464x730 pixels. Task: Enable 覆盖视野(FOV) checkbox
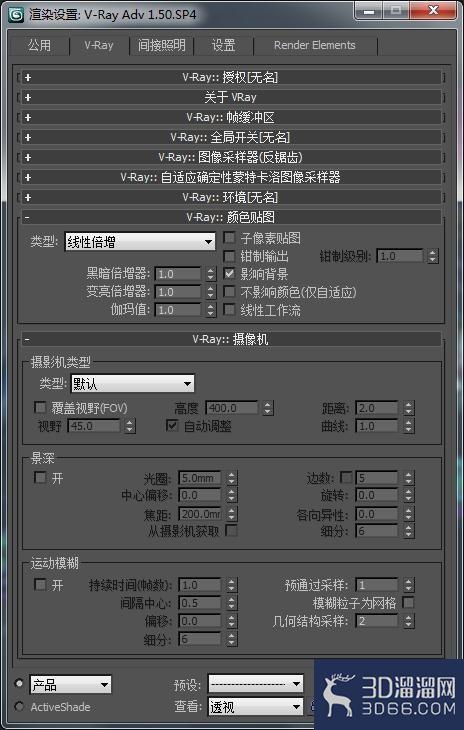40,408
